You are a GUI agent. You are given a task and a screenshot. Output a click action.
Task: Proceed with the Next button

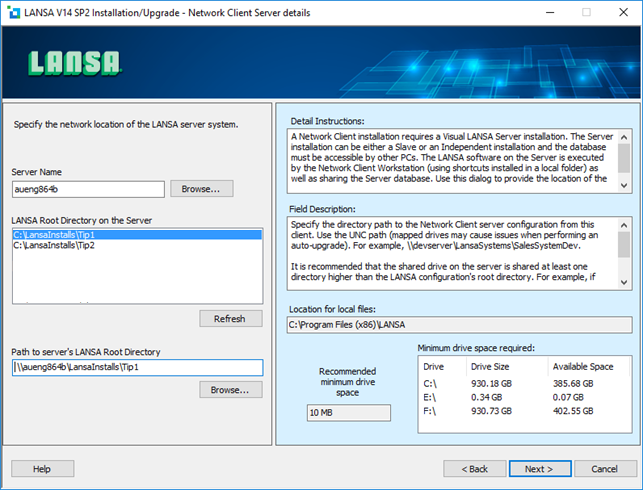[x=540, y=469]
